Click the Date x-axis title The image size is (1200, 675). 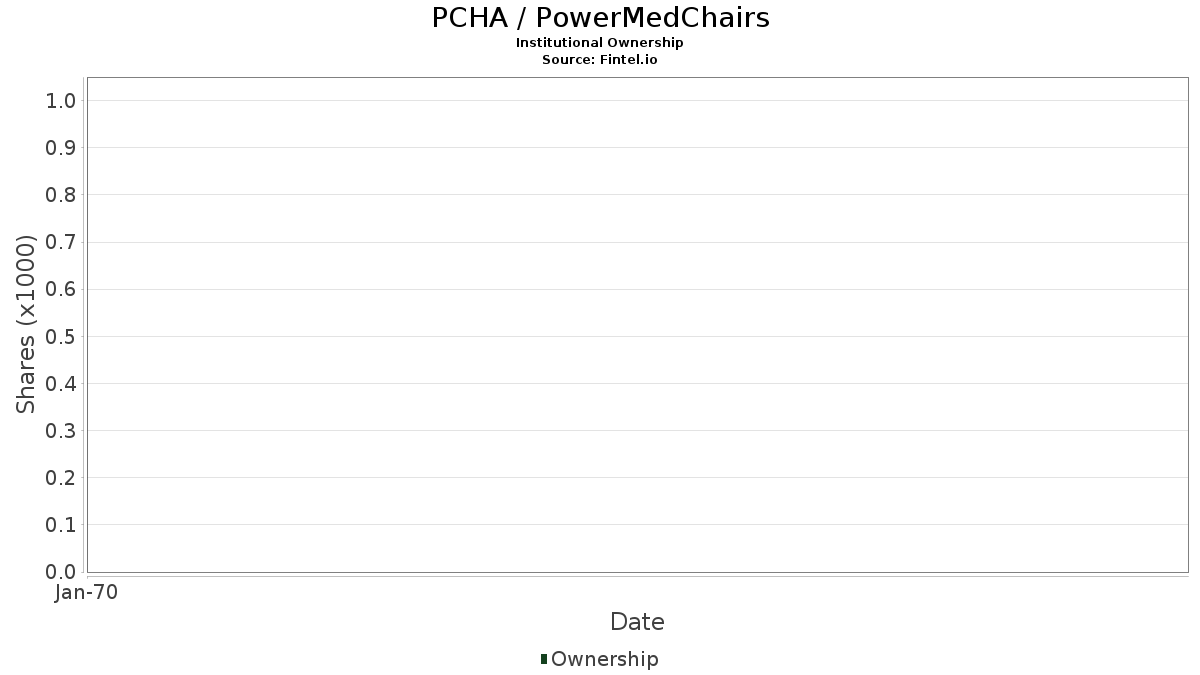(637, 622)
